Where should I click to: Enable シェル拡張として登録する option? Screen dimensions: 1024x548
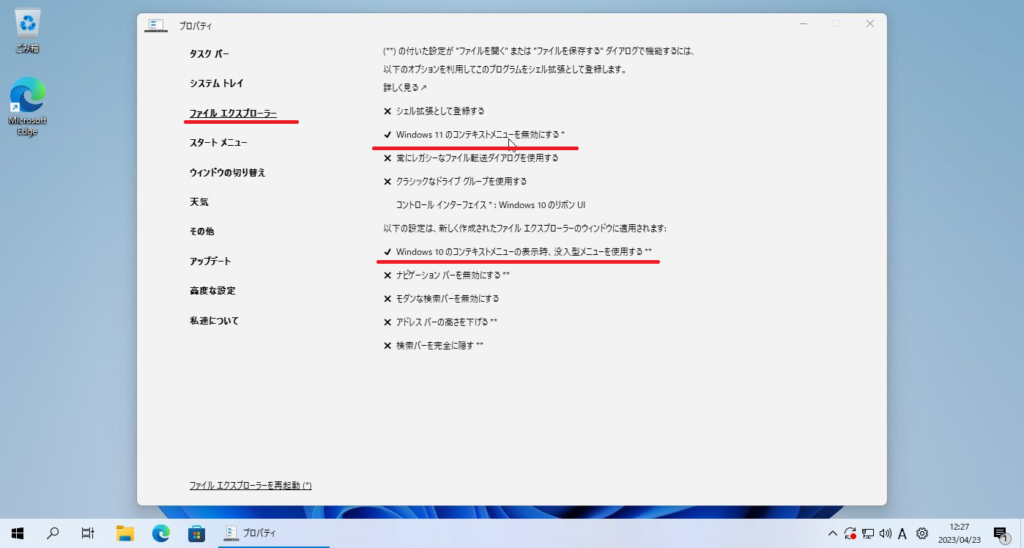click(434, 111)
